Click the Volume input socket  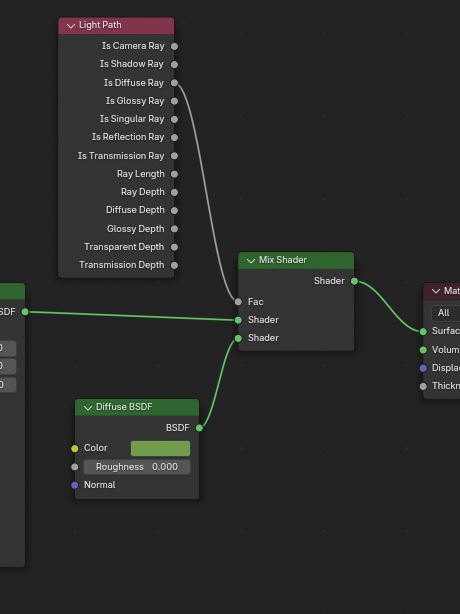423,350
